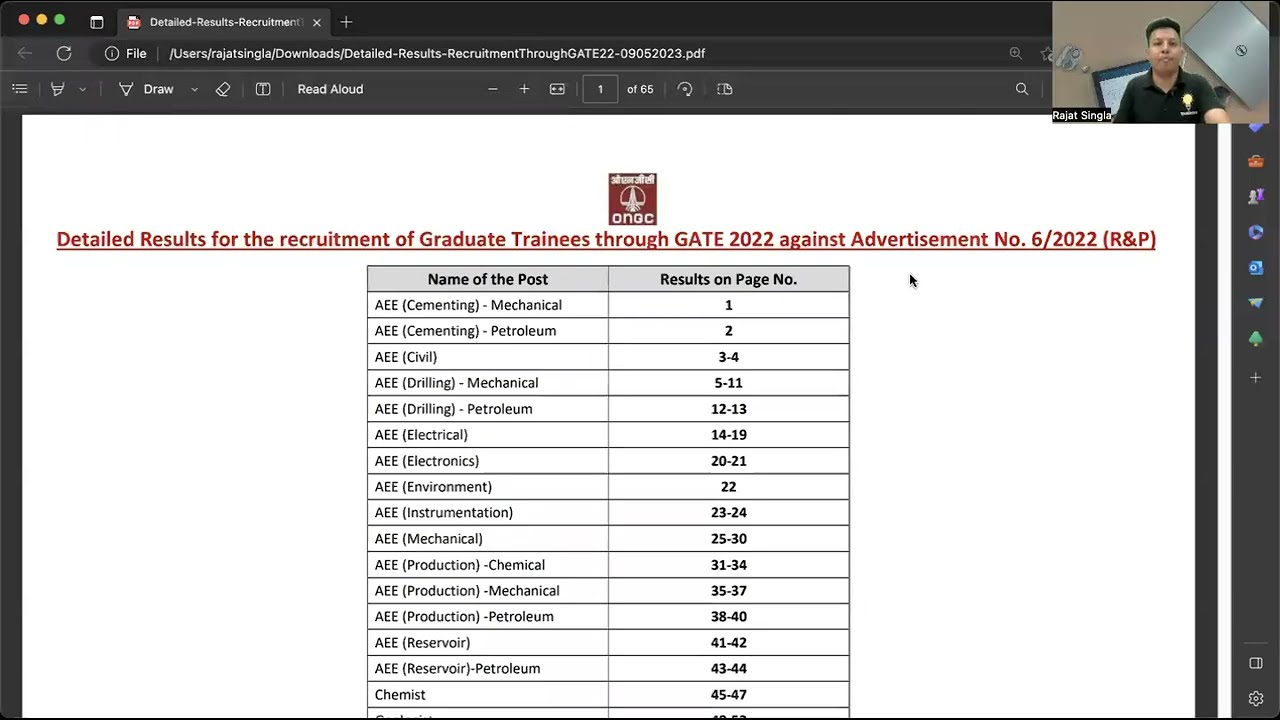Click the 'AEE (Cementing) - Mechanical' row
This screenshot has height=720, width=1280.
click(x=608, y=305)
